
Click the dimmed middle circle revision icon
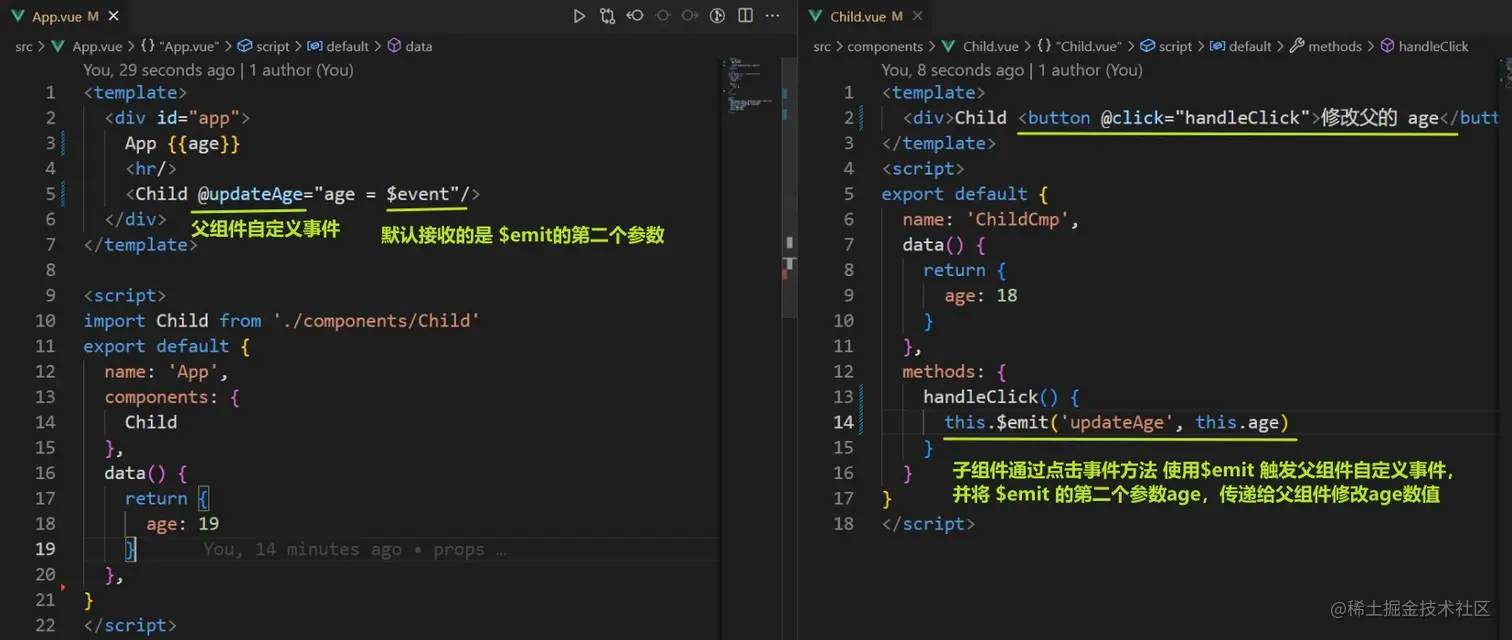coord(662,16)
